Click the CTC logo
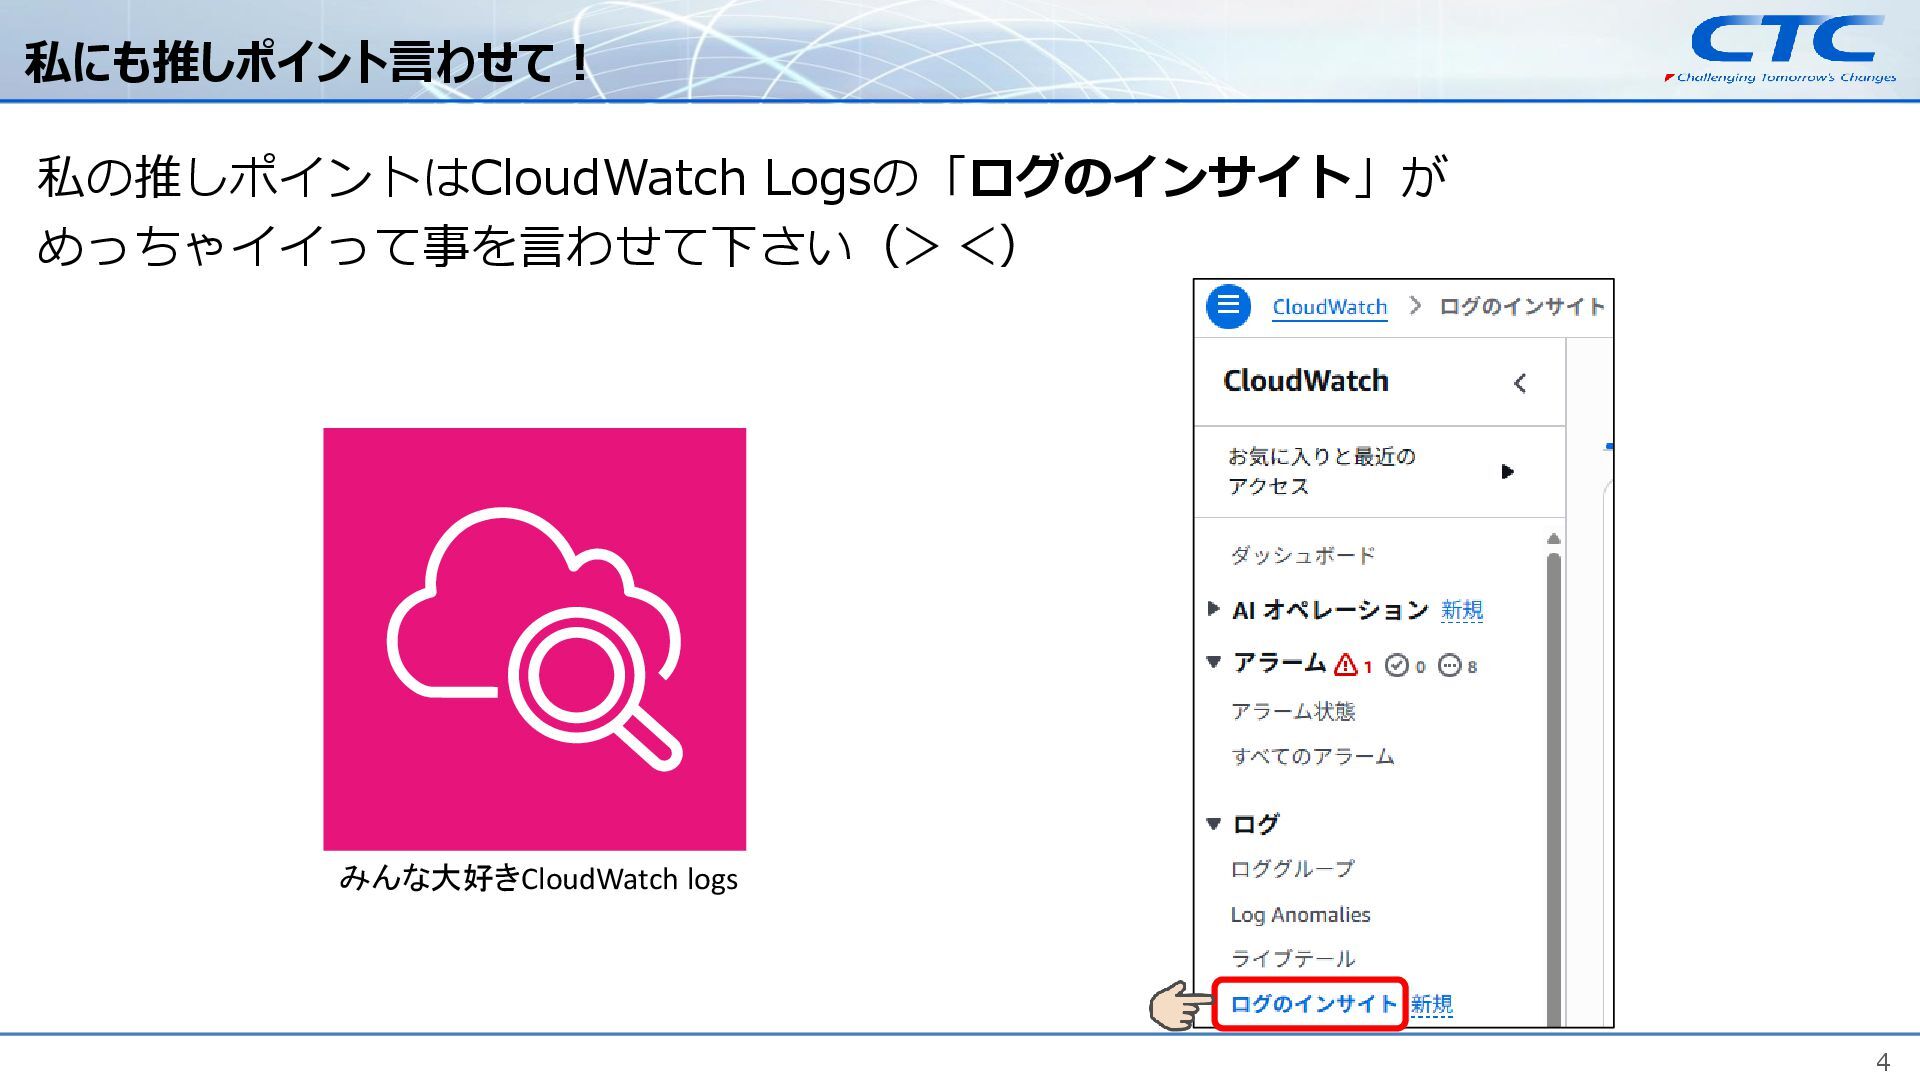 (x=1782, y=48)
